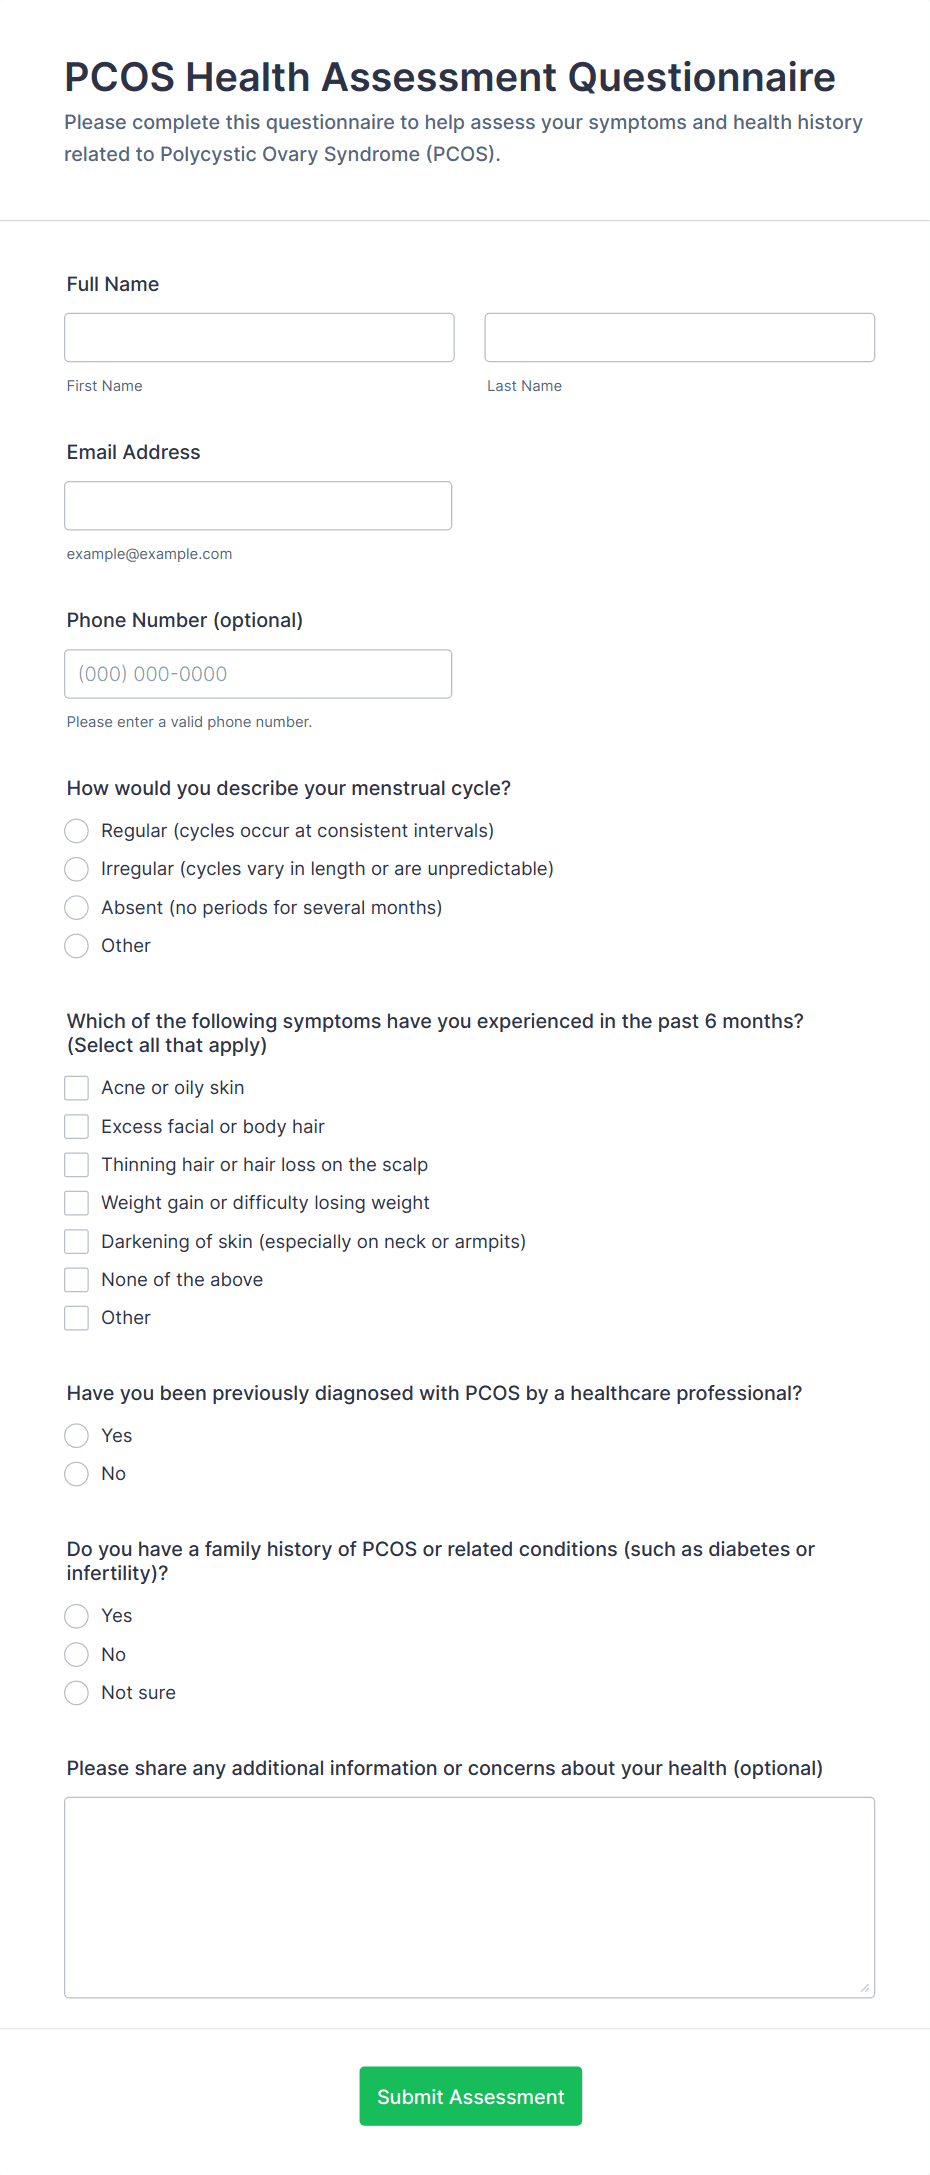Grab the textarea resize handle
Screen dimensions: 930x2175
pos(865,1988)
